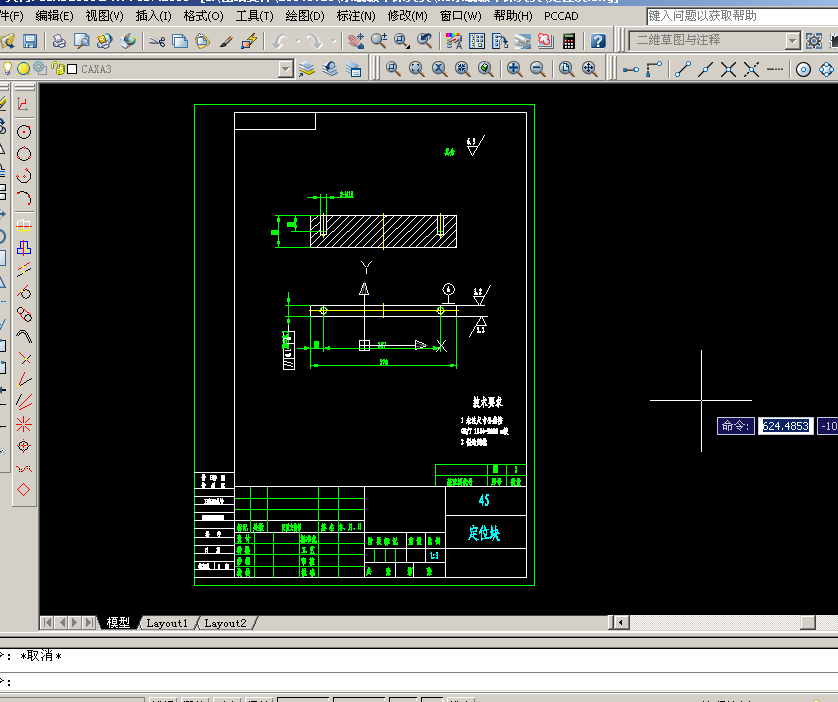Open the 修改(M) menu
The height and width of the screenshot is (702, 838).
(x=407, y=16)
